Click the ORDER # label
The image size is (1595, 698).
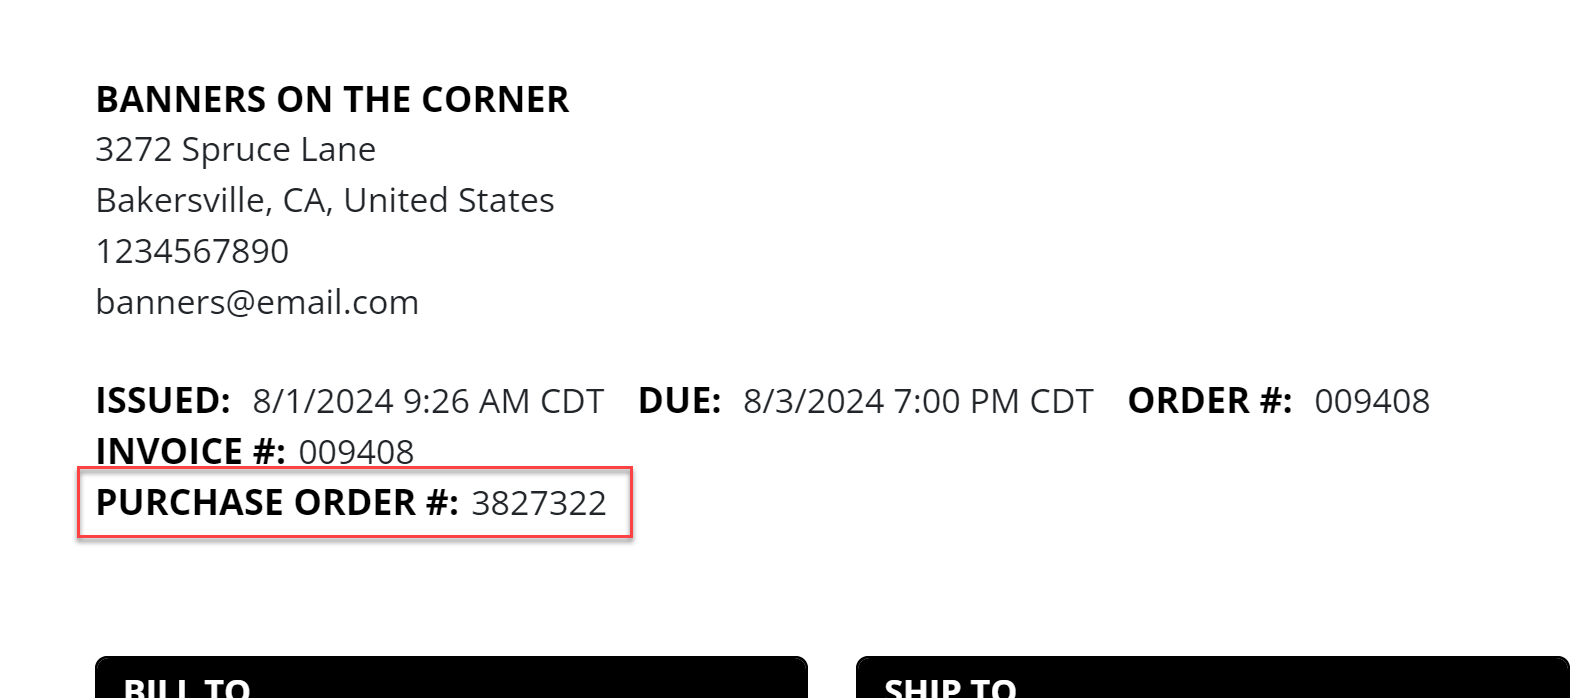point(1210,401)
